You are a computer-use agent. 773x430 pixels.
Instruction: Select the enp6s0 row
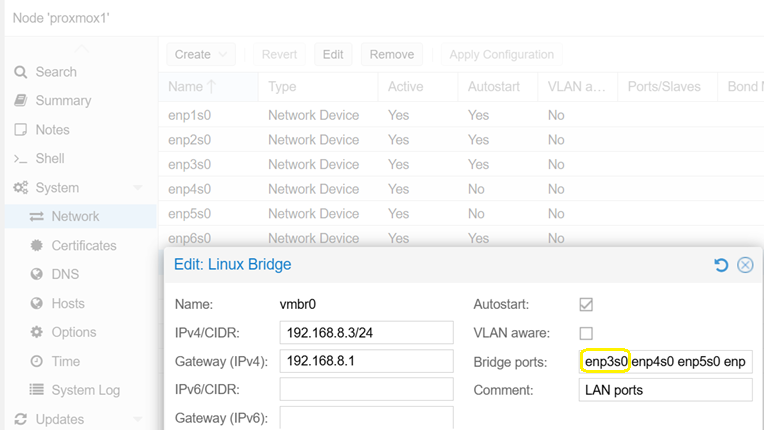tap(461, 237)
